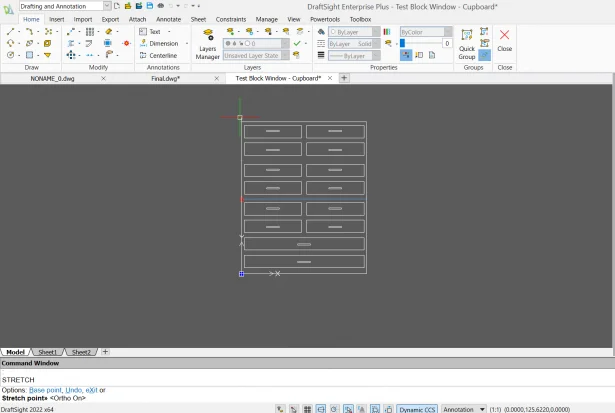Viewport: 615px width, 413px height.
Task: Open the FInal.dwg document tab
Action: point(166,77)
